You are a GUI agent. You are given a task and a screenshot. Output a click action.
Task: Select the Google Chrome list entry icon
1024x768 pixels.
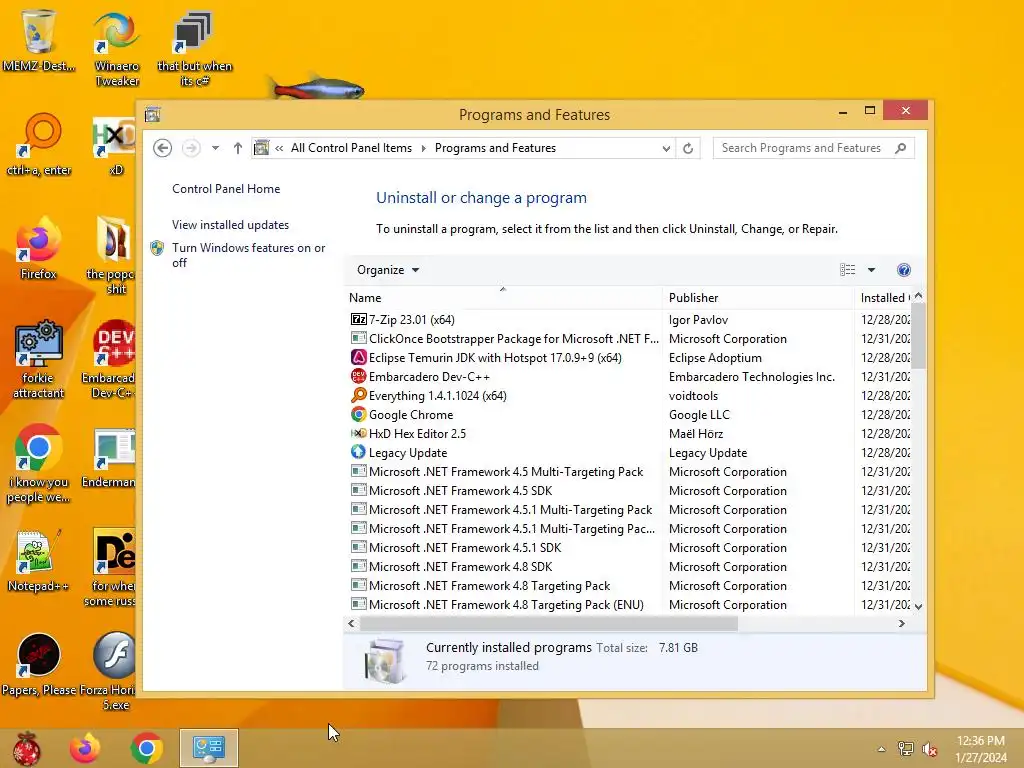click(x=358, y=414)
